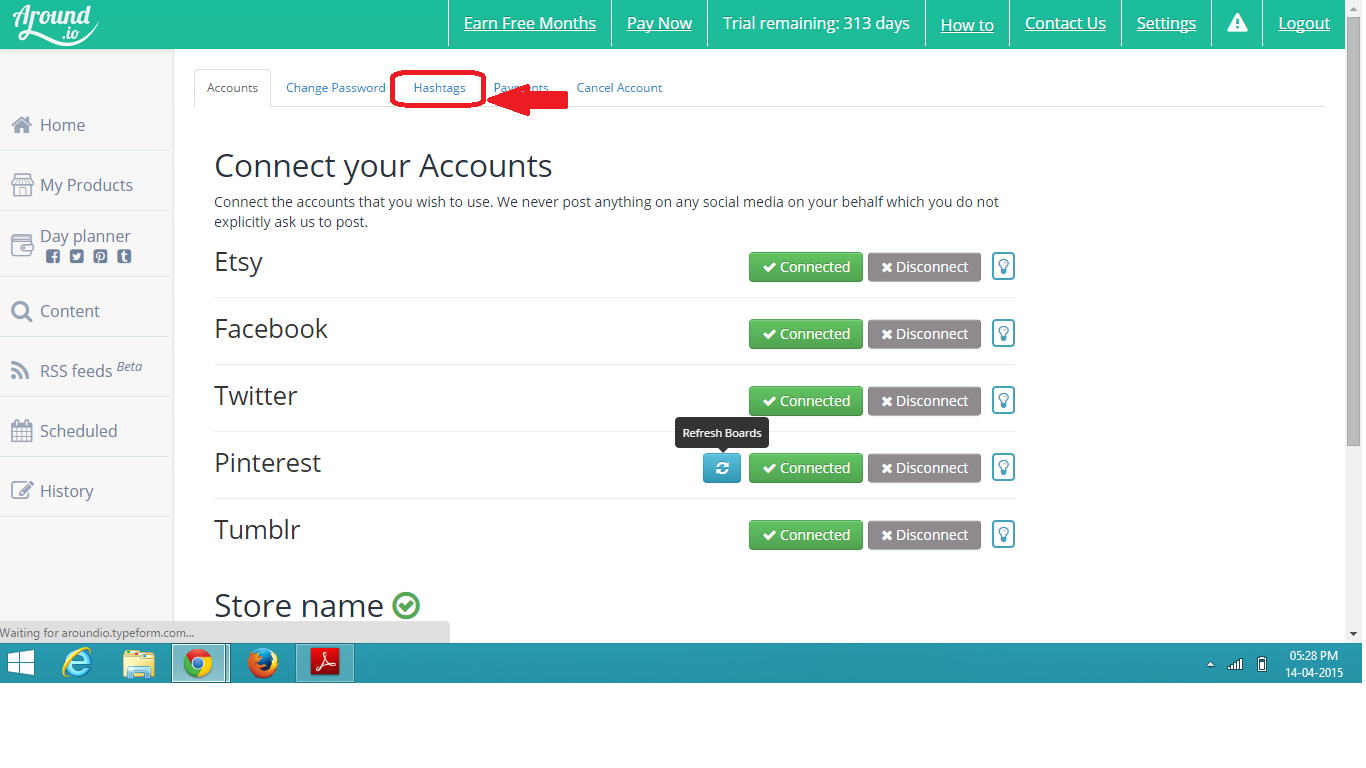Image resolution: width=1366 pixels, height=768 pixels.
Task: Open Contact Us link
Action: 1065,24
